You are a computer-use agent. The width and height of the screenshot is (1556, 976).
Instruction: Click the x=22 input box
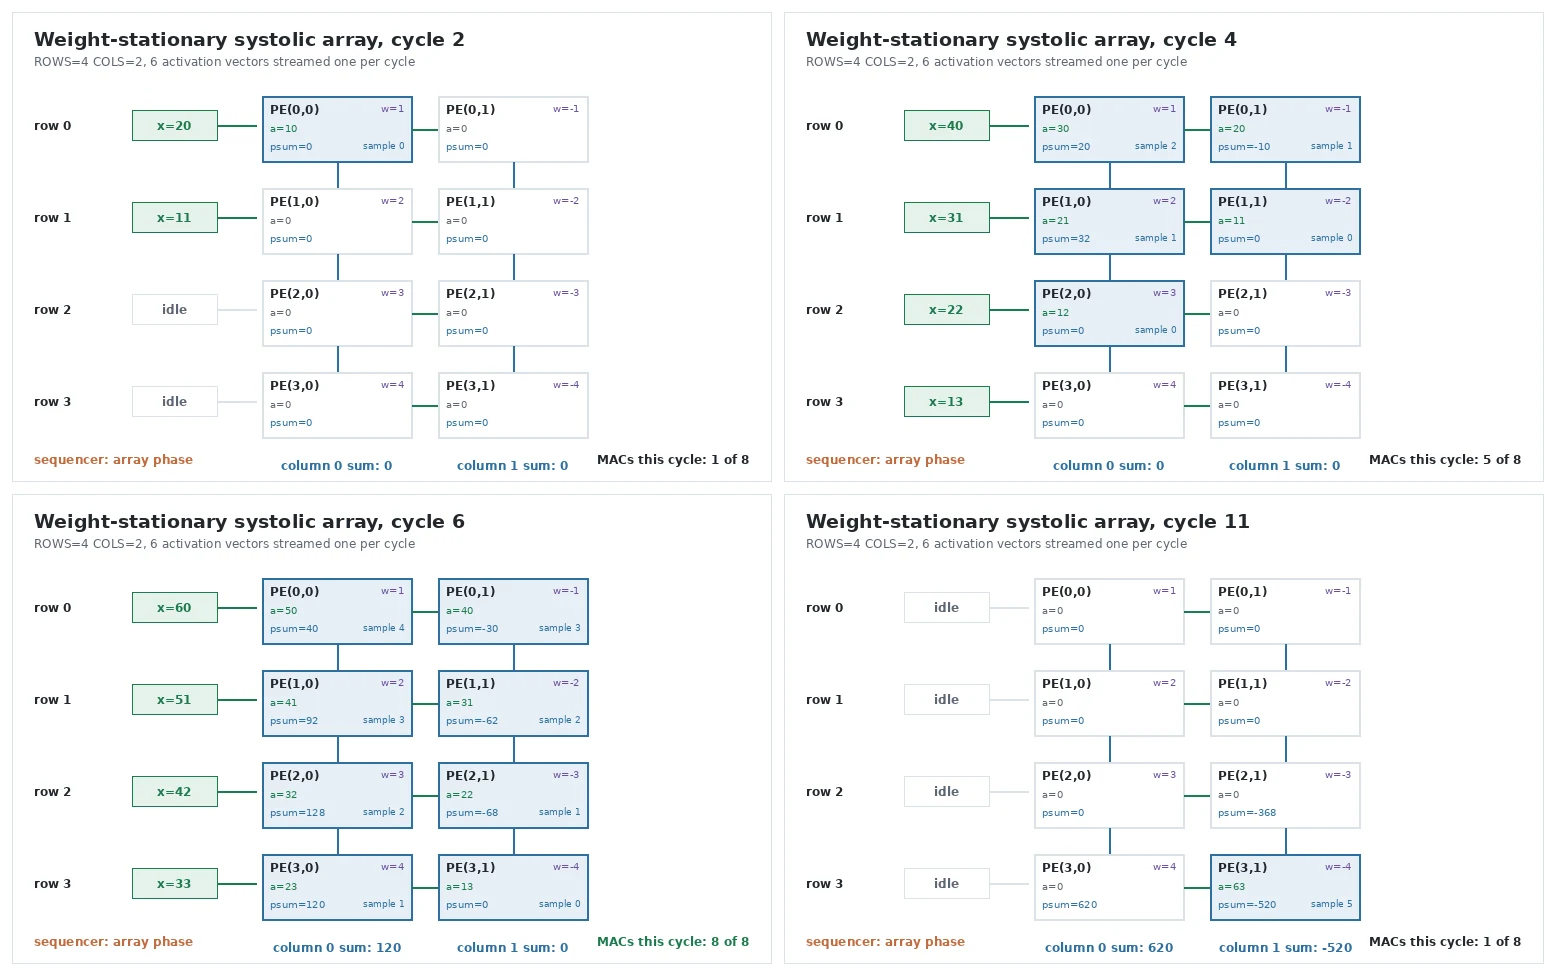[947, 310]
